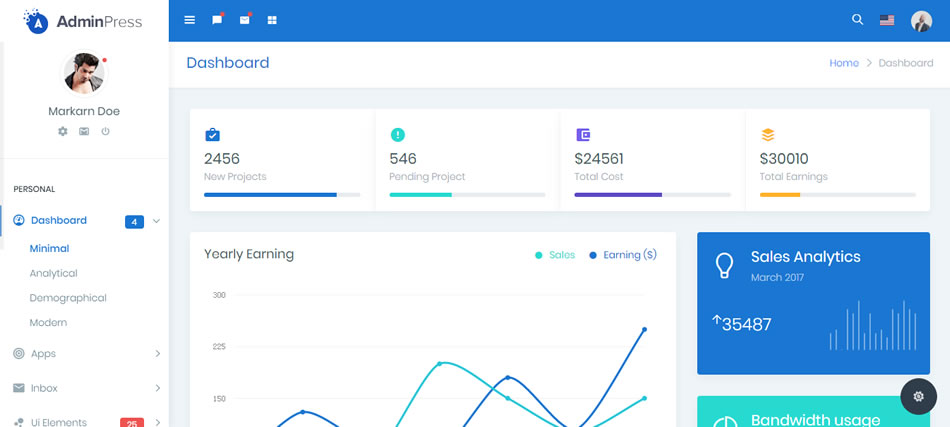The width and height of the screenshot is (950, 427).
Task: Click the Dashboard page title
Action: tap(228, 63)
